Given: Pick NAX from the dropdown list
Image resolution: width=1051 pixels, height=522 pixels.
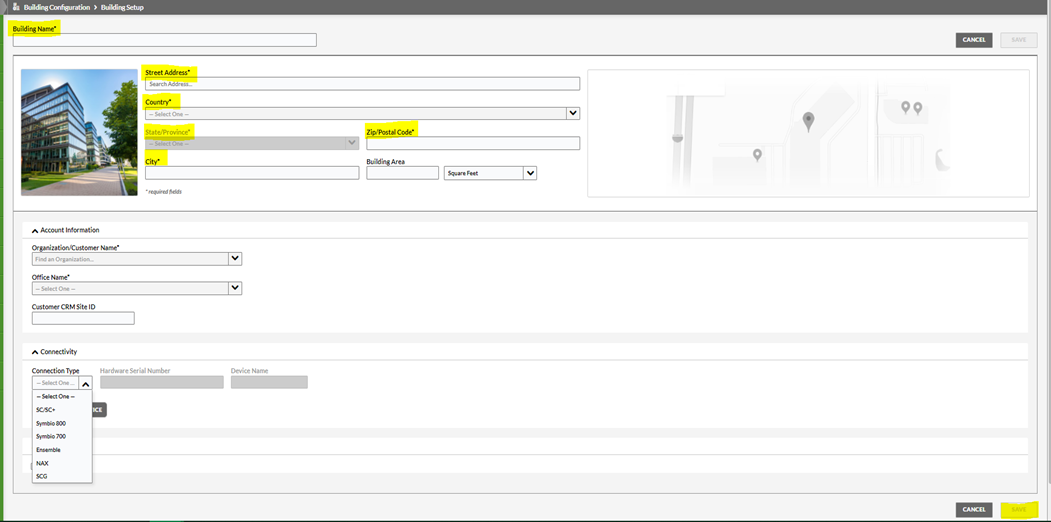Looking at the screenshot, I should coord(42,463).
